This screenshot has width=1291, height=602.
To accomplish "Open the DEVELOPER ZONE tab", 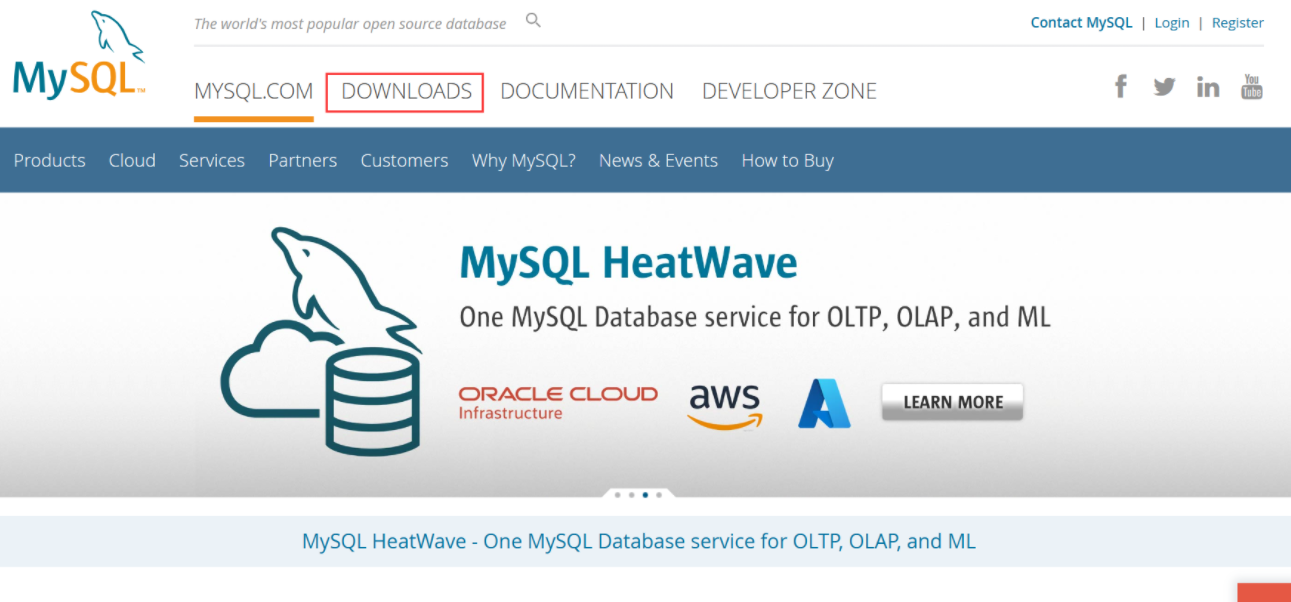I will click(789, 91).
